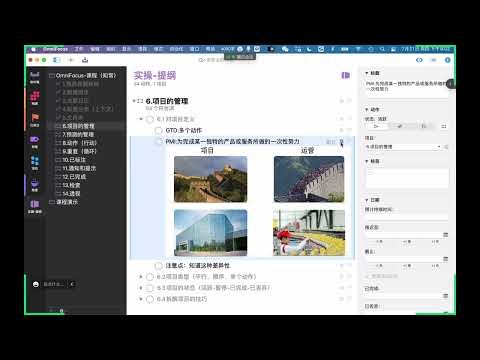The height and width of the screenshot is (360, 480).
Task: Open the pink grid Forecast perspective
Action: (x=35, y=98)
